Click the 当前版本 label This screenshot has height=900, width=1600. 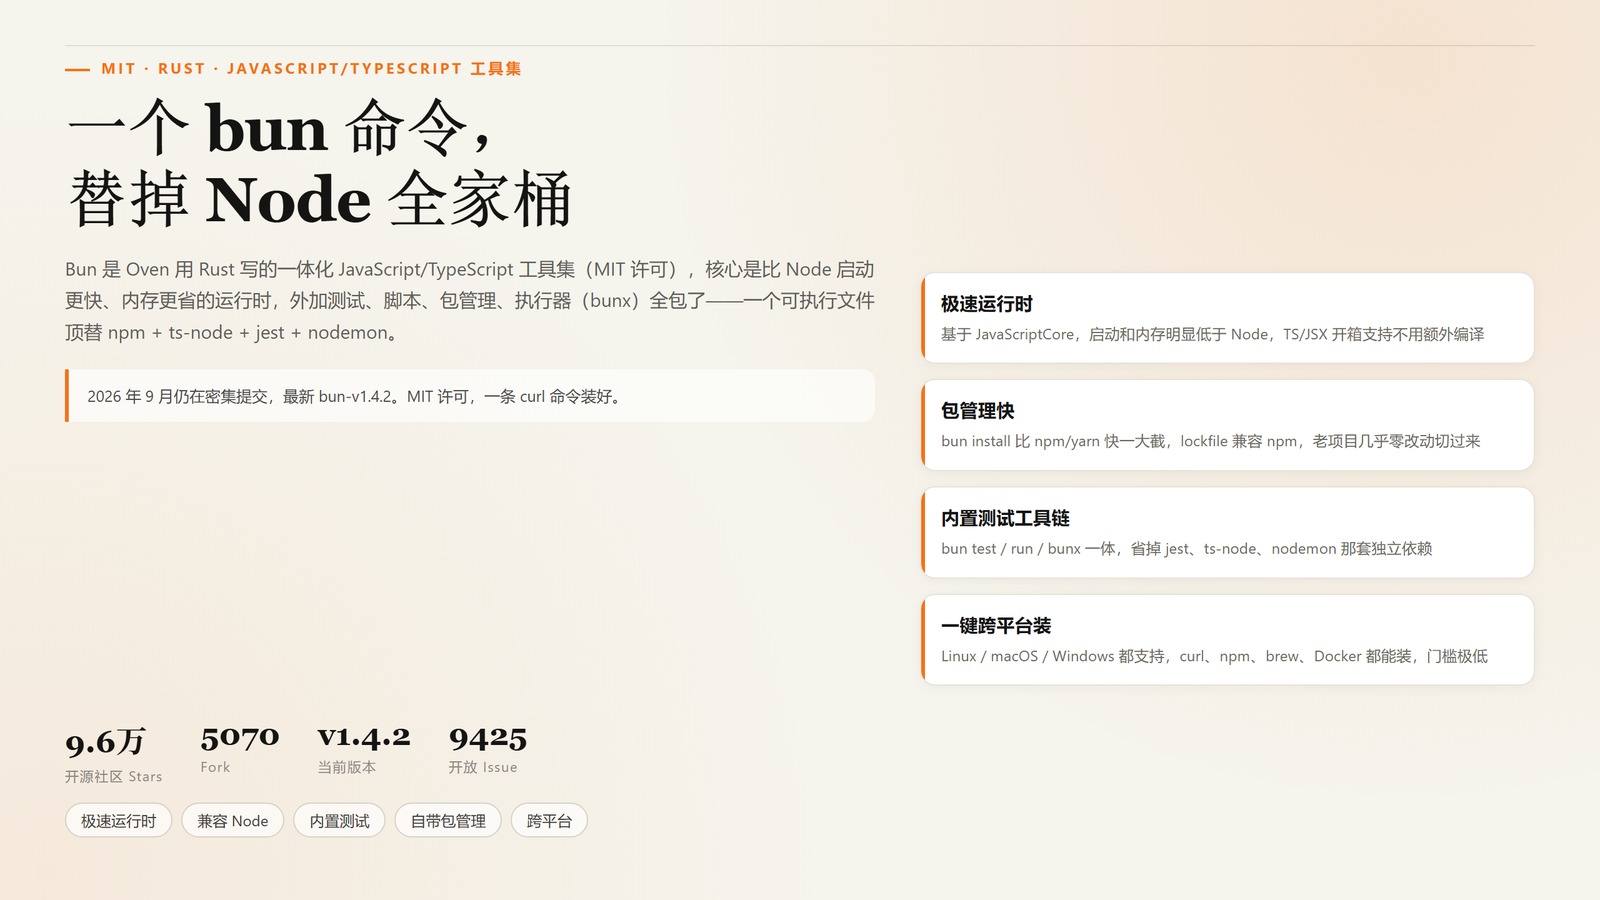347,767
